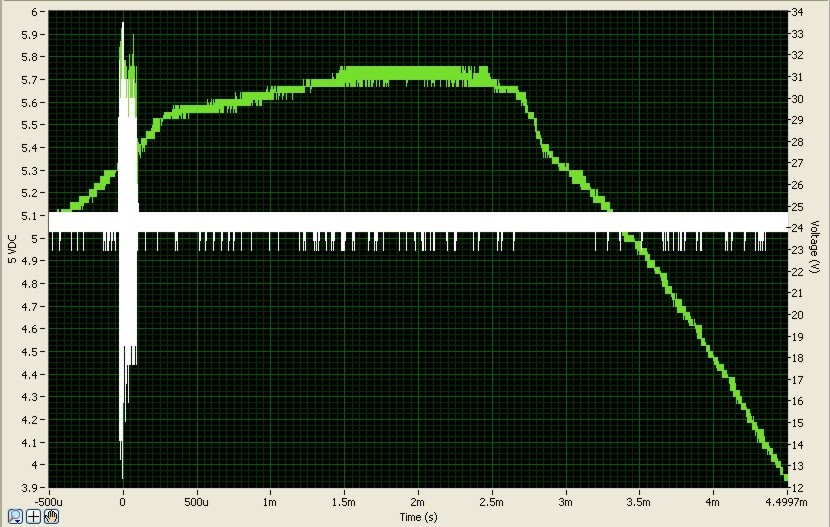Click the '28' right voltage axis value
830x527 pixels.
point(797,142)
